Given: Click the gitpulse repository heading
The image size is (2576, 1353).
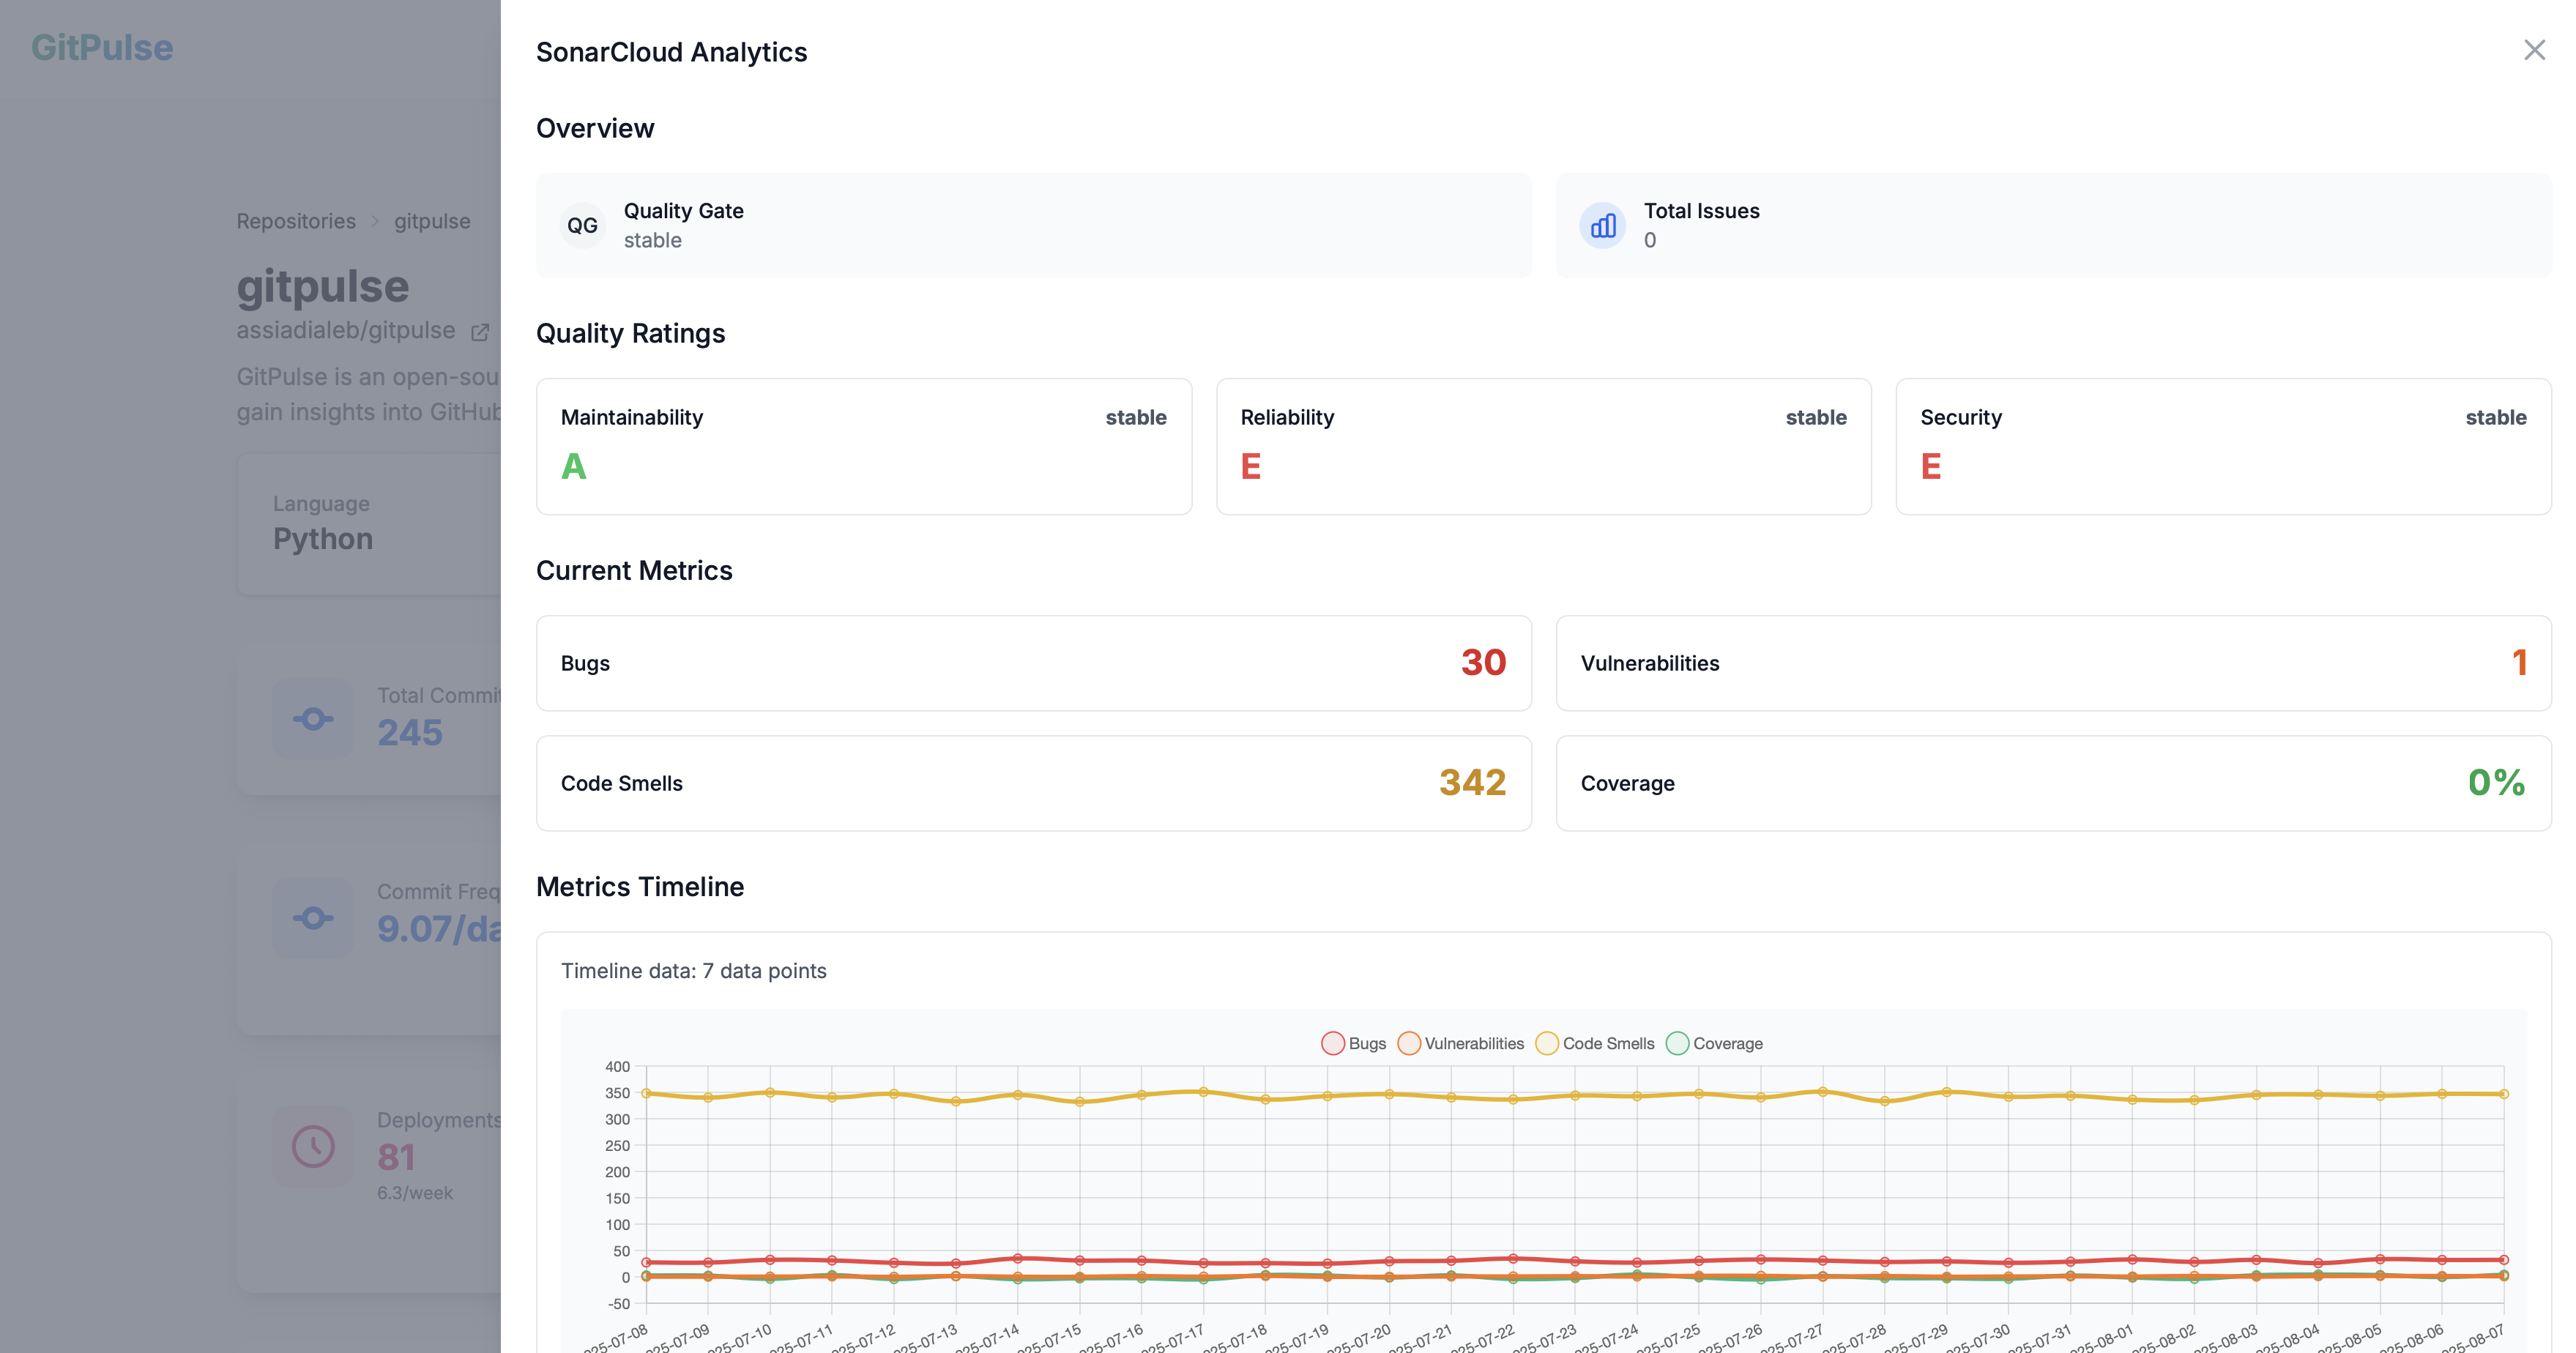Looking at the screenshot, I should [x=323, y=286].
